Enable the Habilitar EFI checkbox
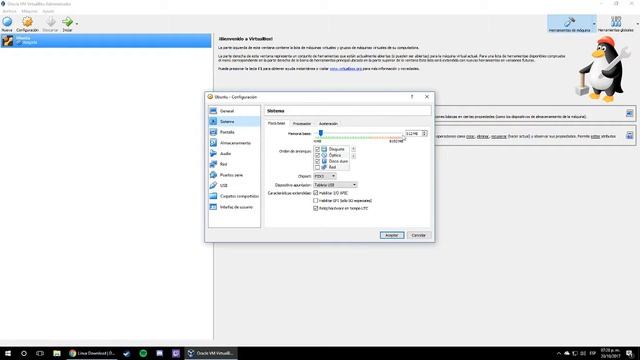Screen dimensions: 640x360 316,200
